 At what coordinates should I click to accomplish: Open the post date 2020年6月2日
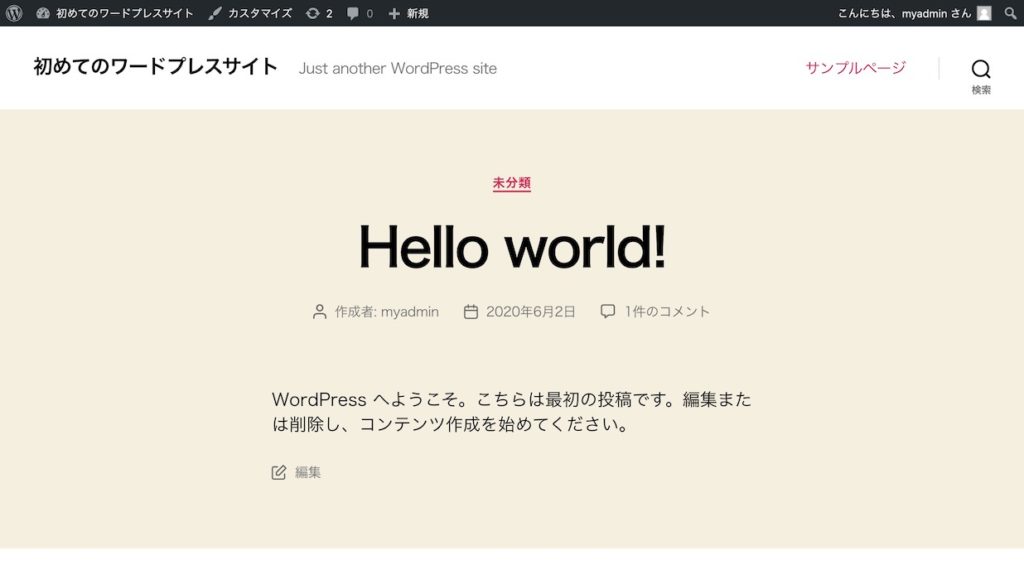pos(530,312)
